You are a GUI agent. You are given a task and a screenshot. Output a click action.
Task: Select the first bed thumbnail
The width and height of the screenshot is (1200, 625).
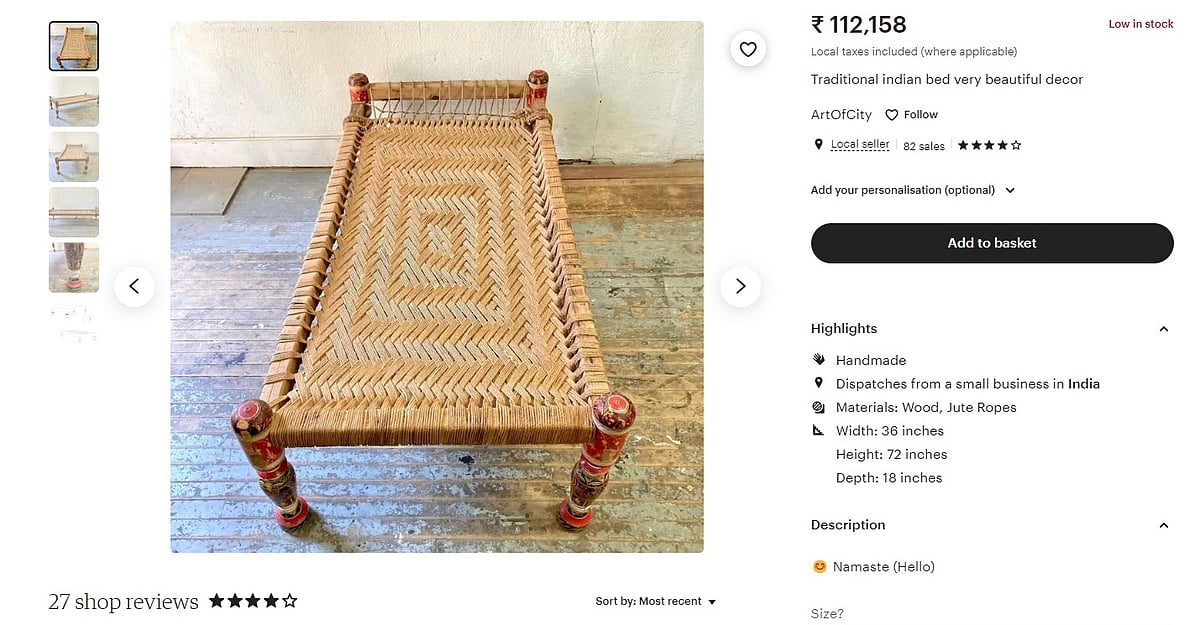pos(74,46)
